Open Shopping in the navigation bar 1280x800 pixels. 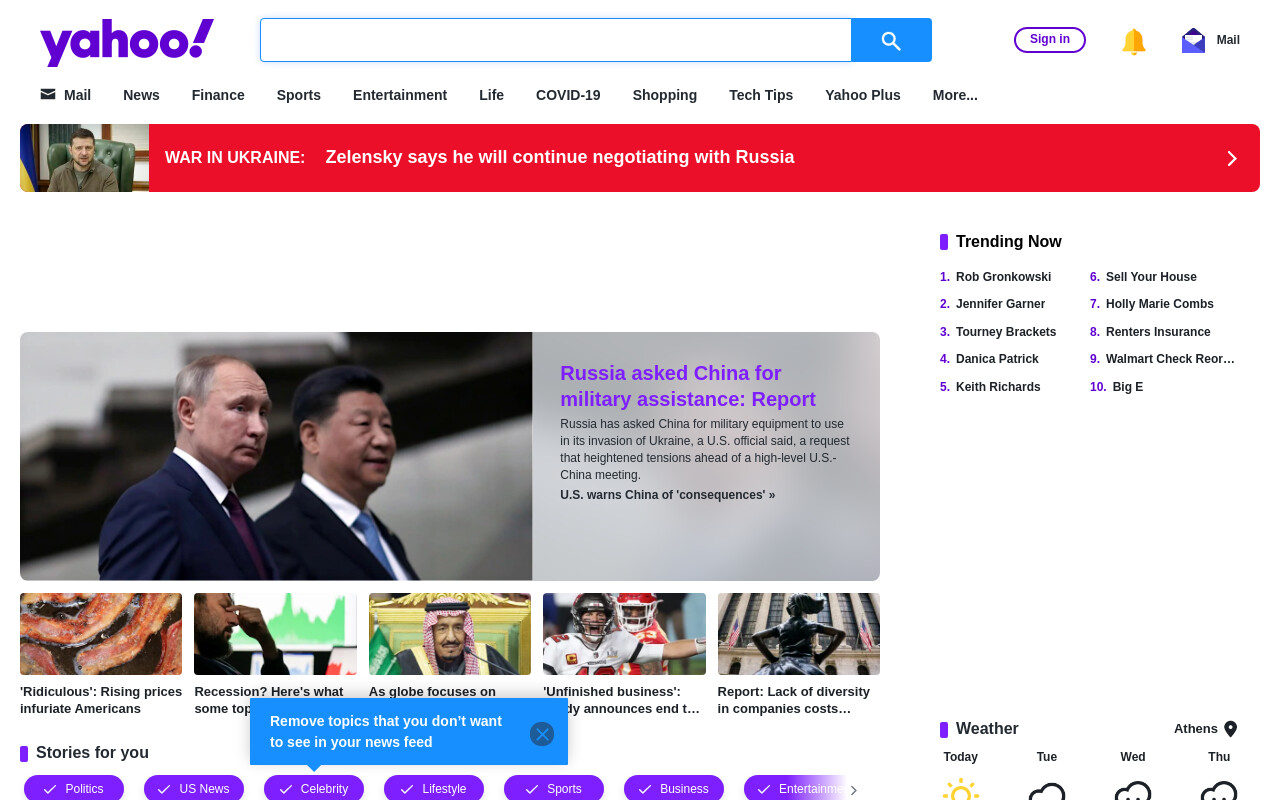tap(665, 95)
